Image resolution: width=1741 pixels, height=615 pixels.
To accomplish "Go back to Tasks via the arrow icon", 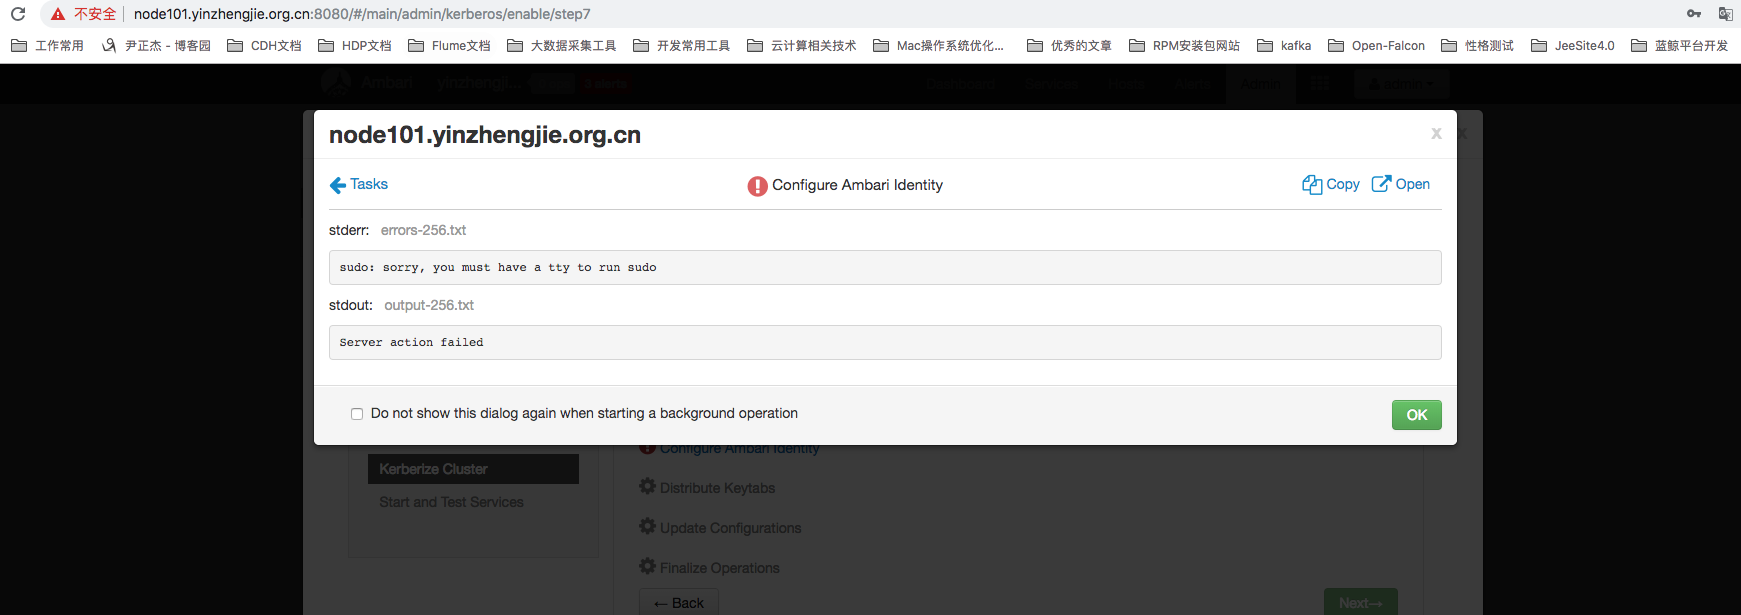I will tap(338, 185).
